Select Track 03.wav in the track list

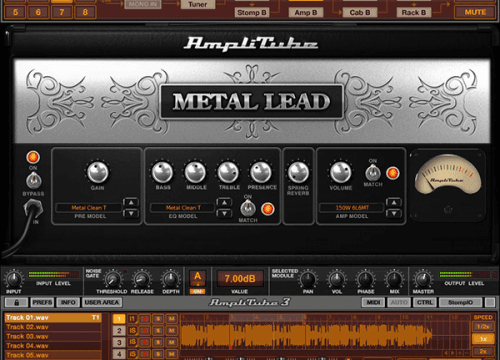[x=53, y=336]
